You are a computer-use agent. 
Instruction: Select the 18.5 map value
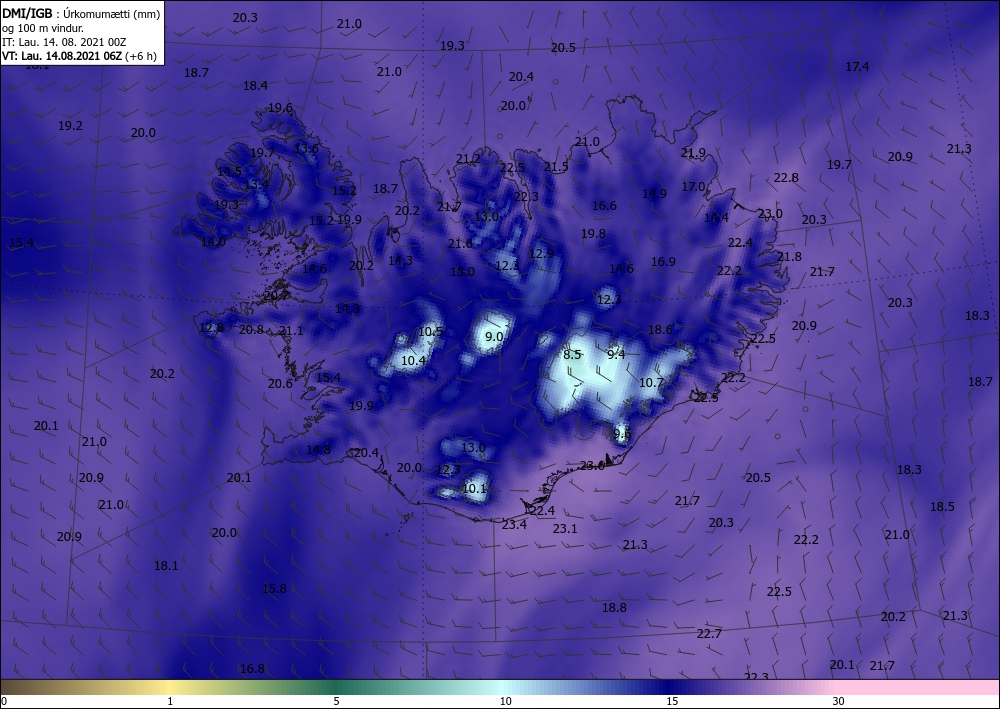[x=942, y=506]
